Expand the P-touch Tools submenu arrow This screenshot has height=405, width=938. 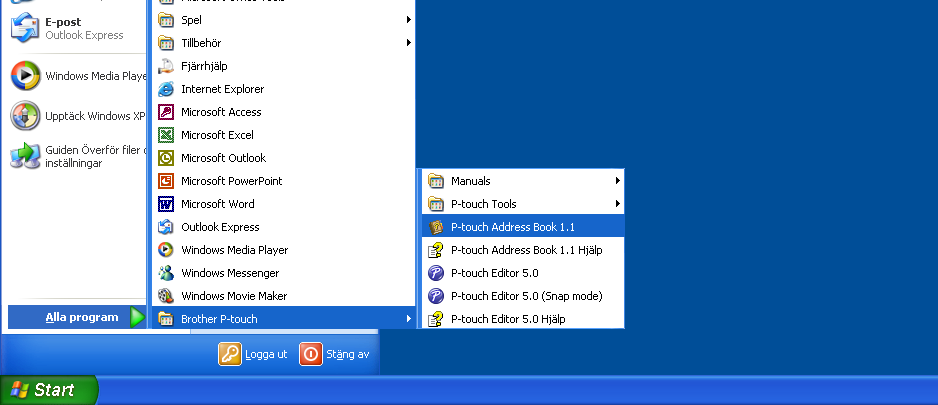click(x=617, y=204)
